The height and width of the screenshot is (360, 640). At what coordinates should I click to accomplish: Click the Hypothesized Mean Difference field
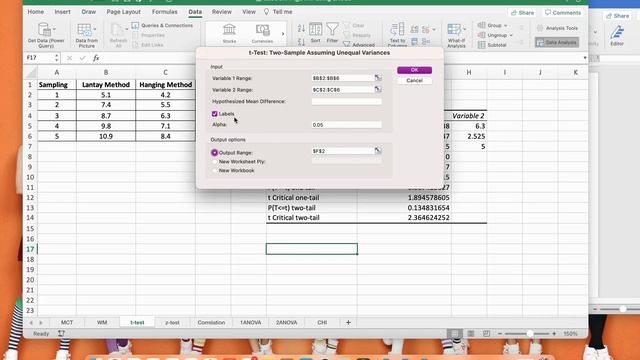coord(347,101)
